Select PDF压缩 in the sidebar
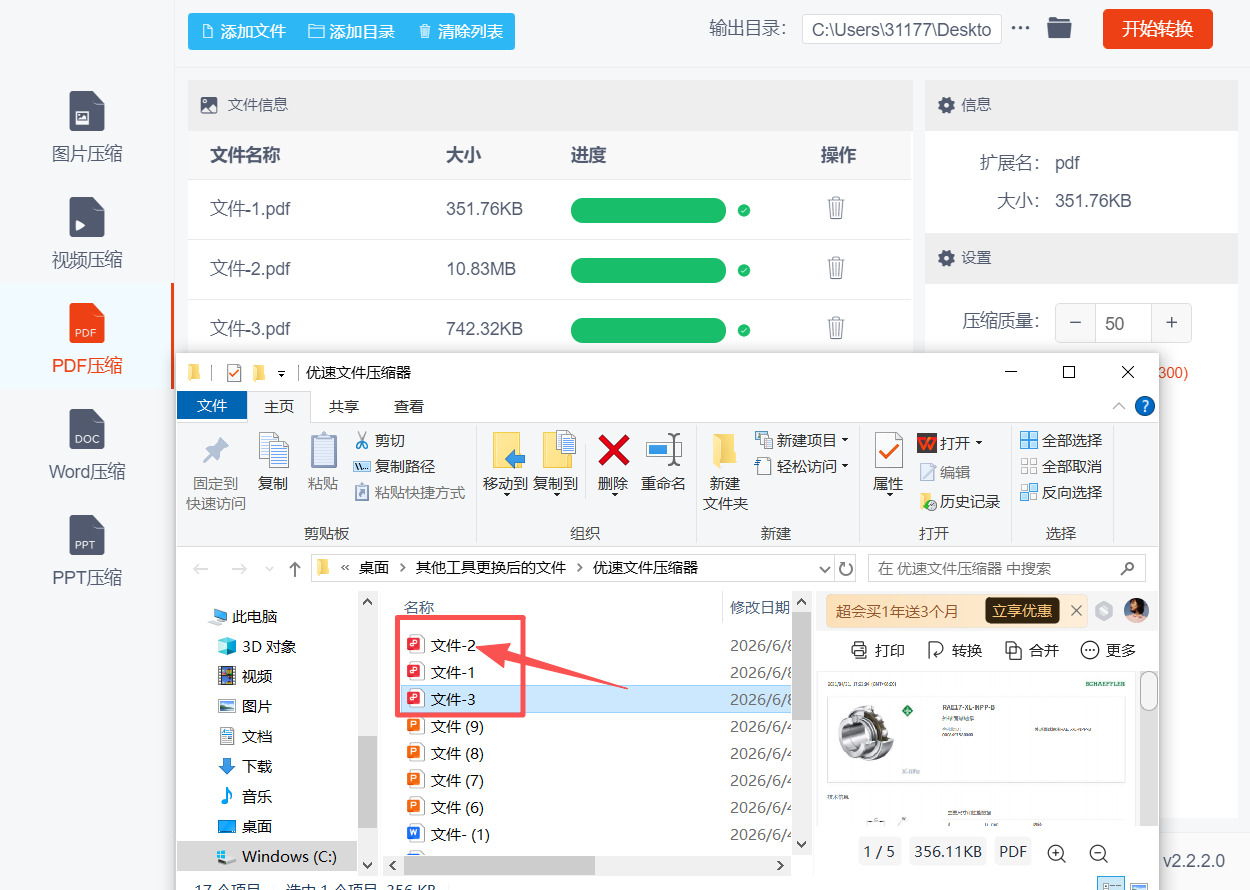Viewport: 1250px width, 890px height. tap(87, 339)
